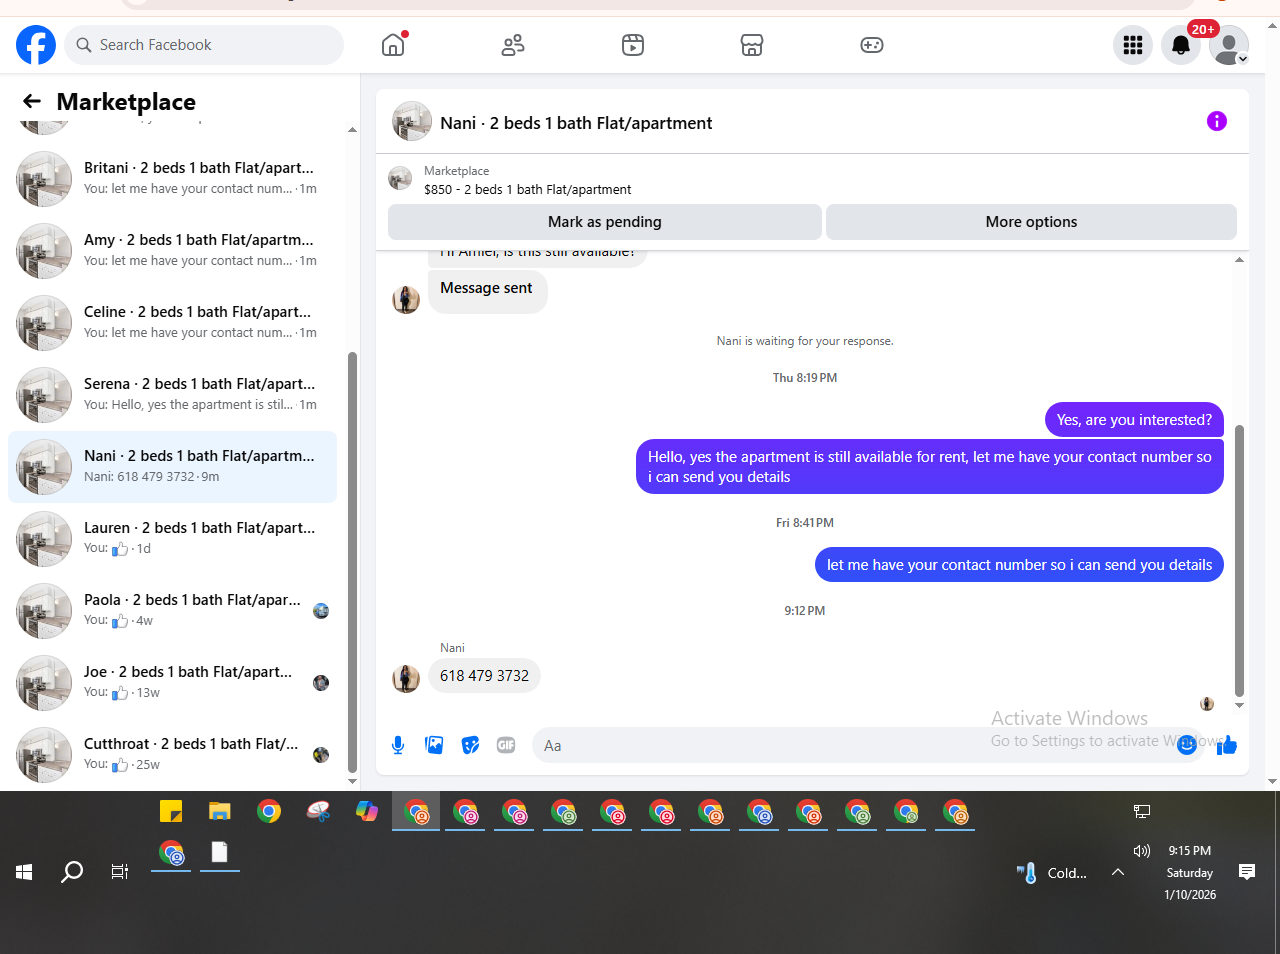Click Nani's header profile thumbnail

(x=412, y=122)
